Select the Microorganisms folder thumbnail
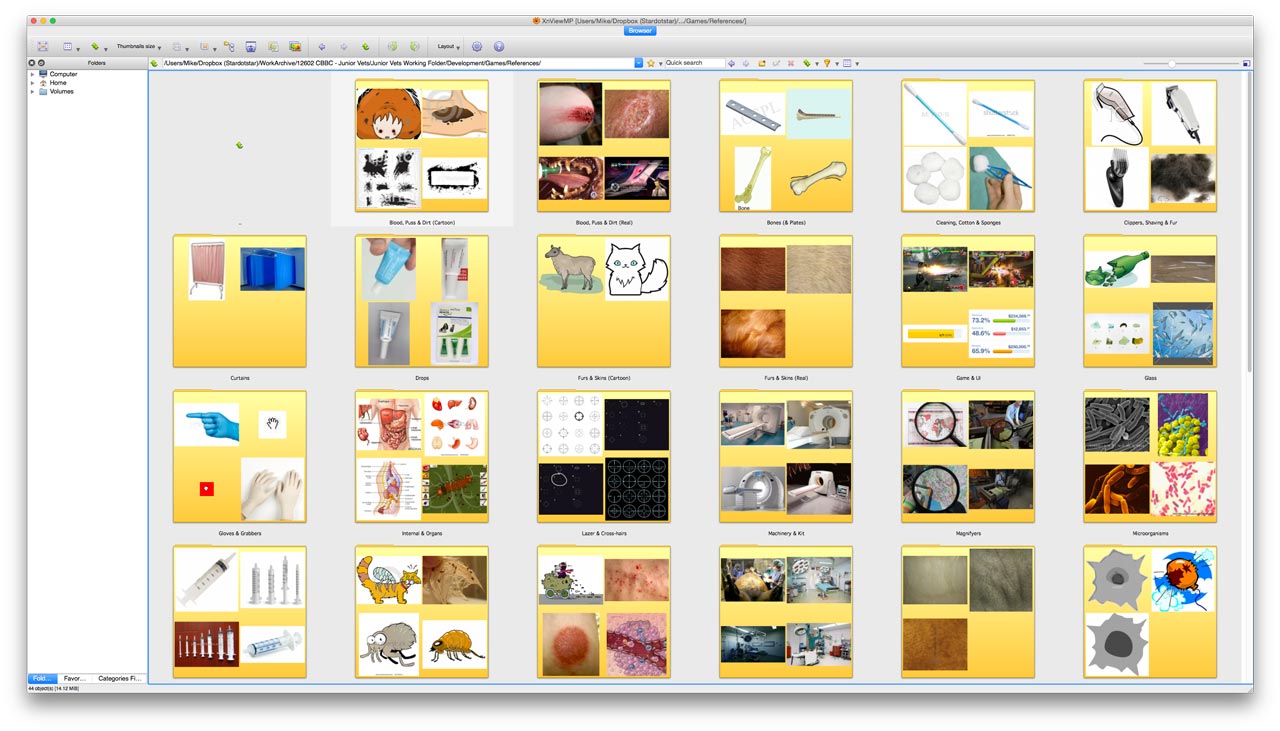This screenshot has width=1280, height=731. [x=1149, y=457]
